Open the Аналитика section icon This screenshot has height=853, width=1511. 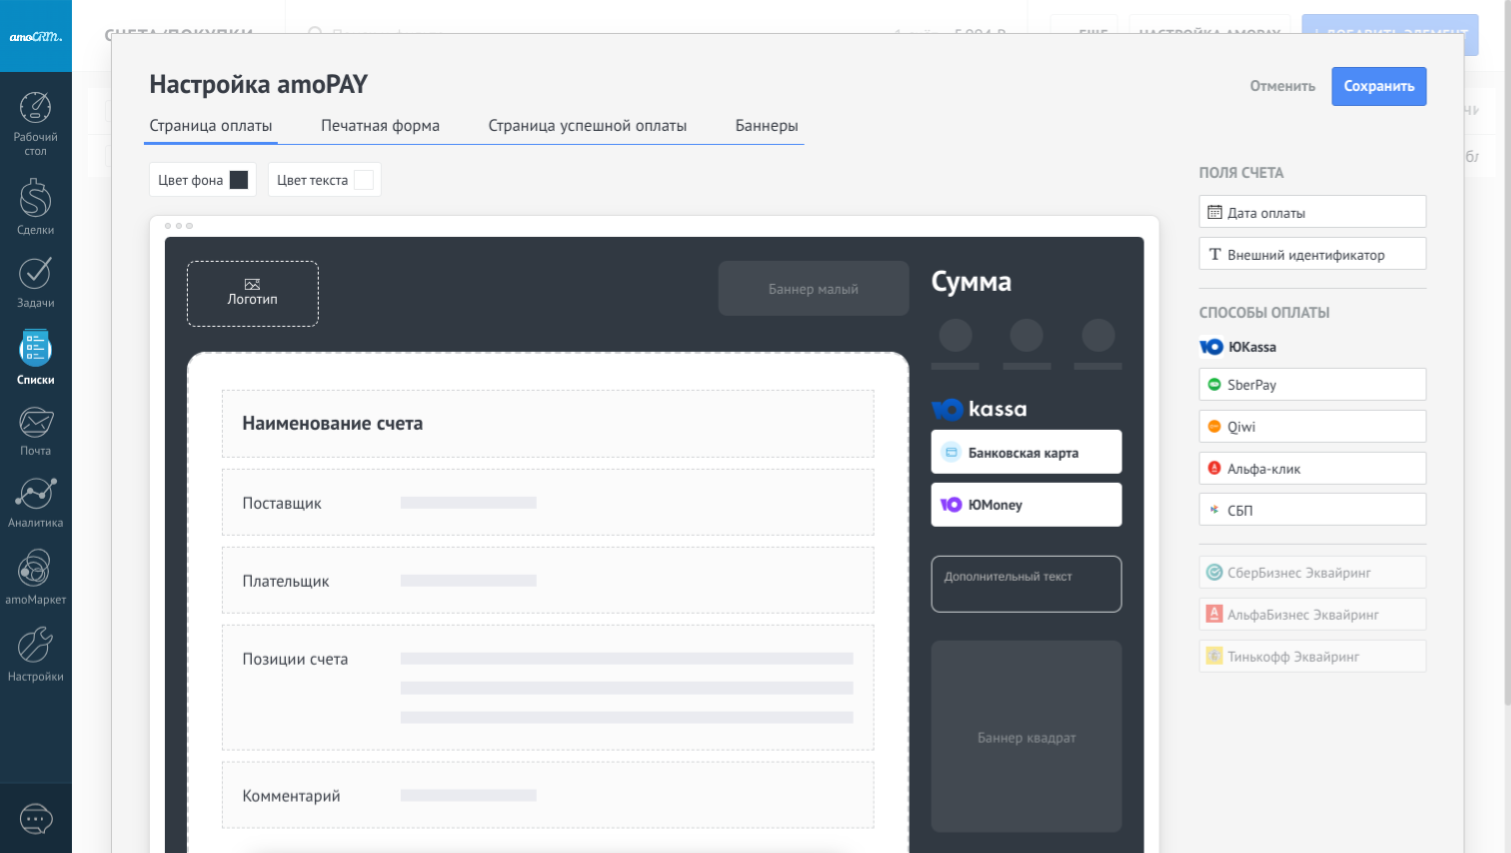click(35, 494)
